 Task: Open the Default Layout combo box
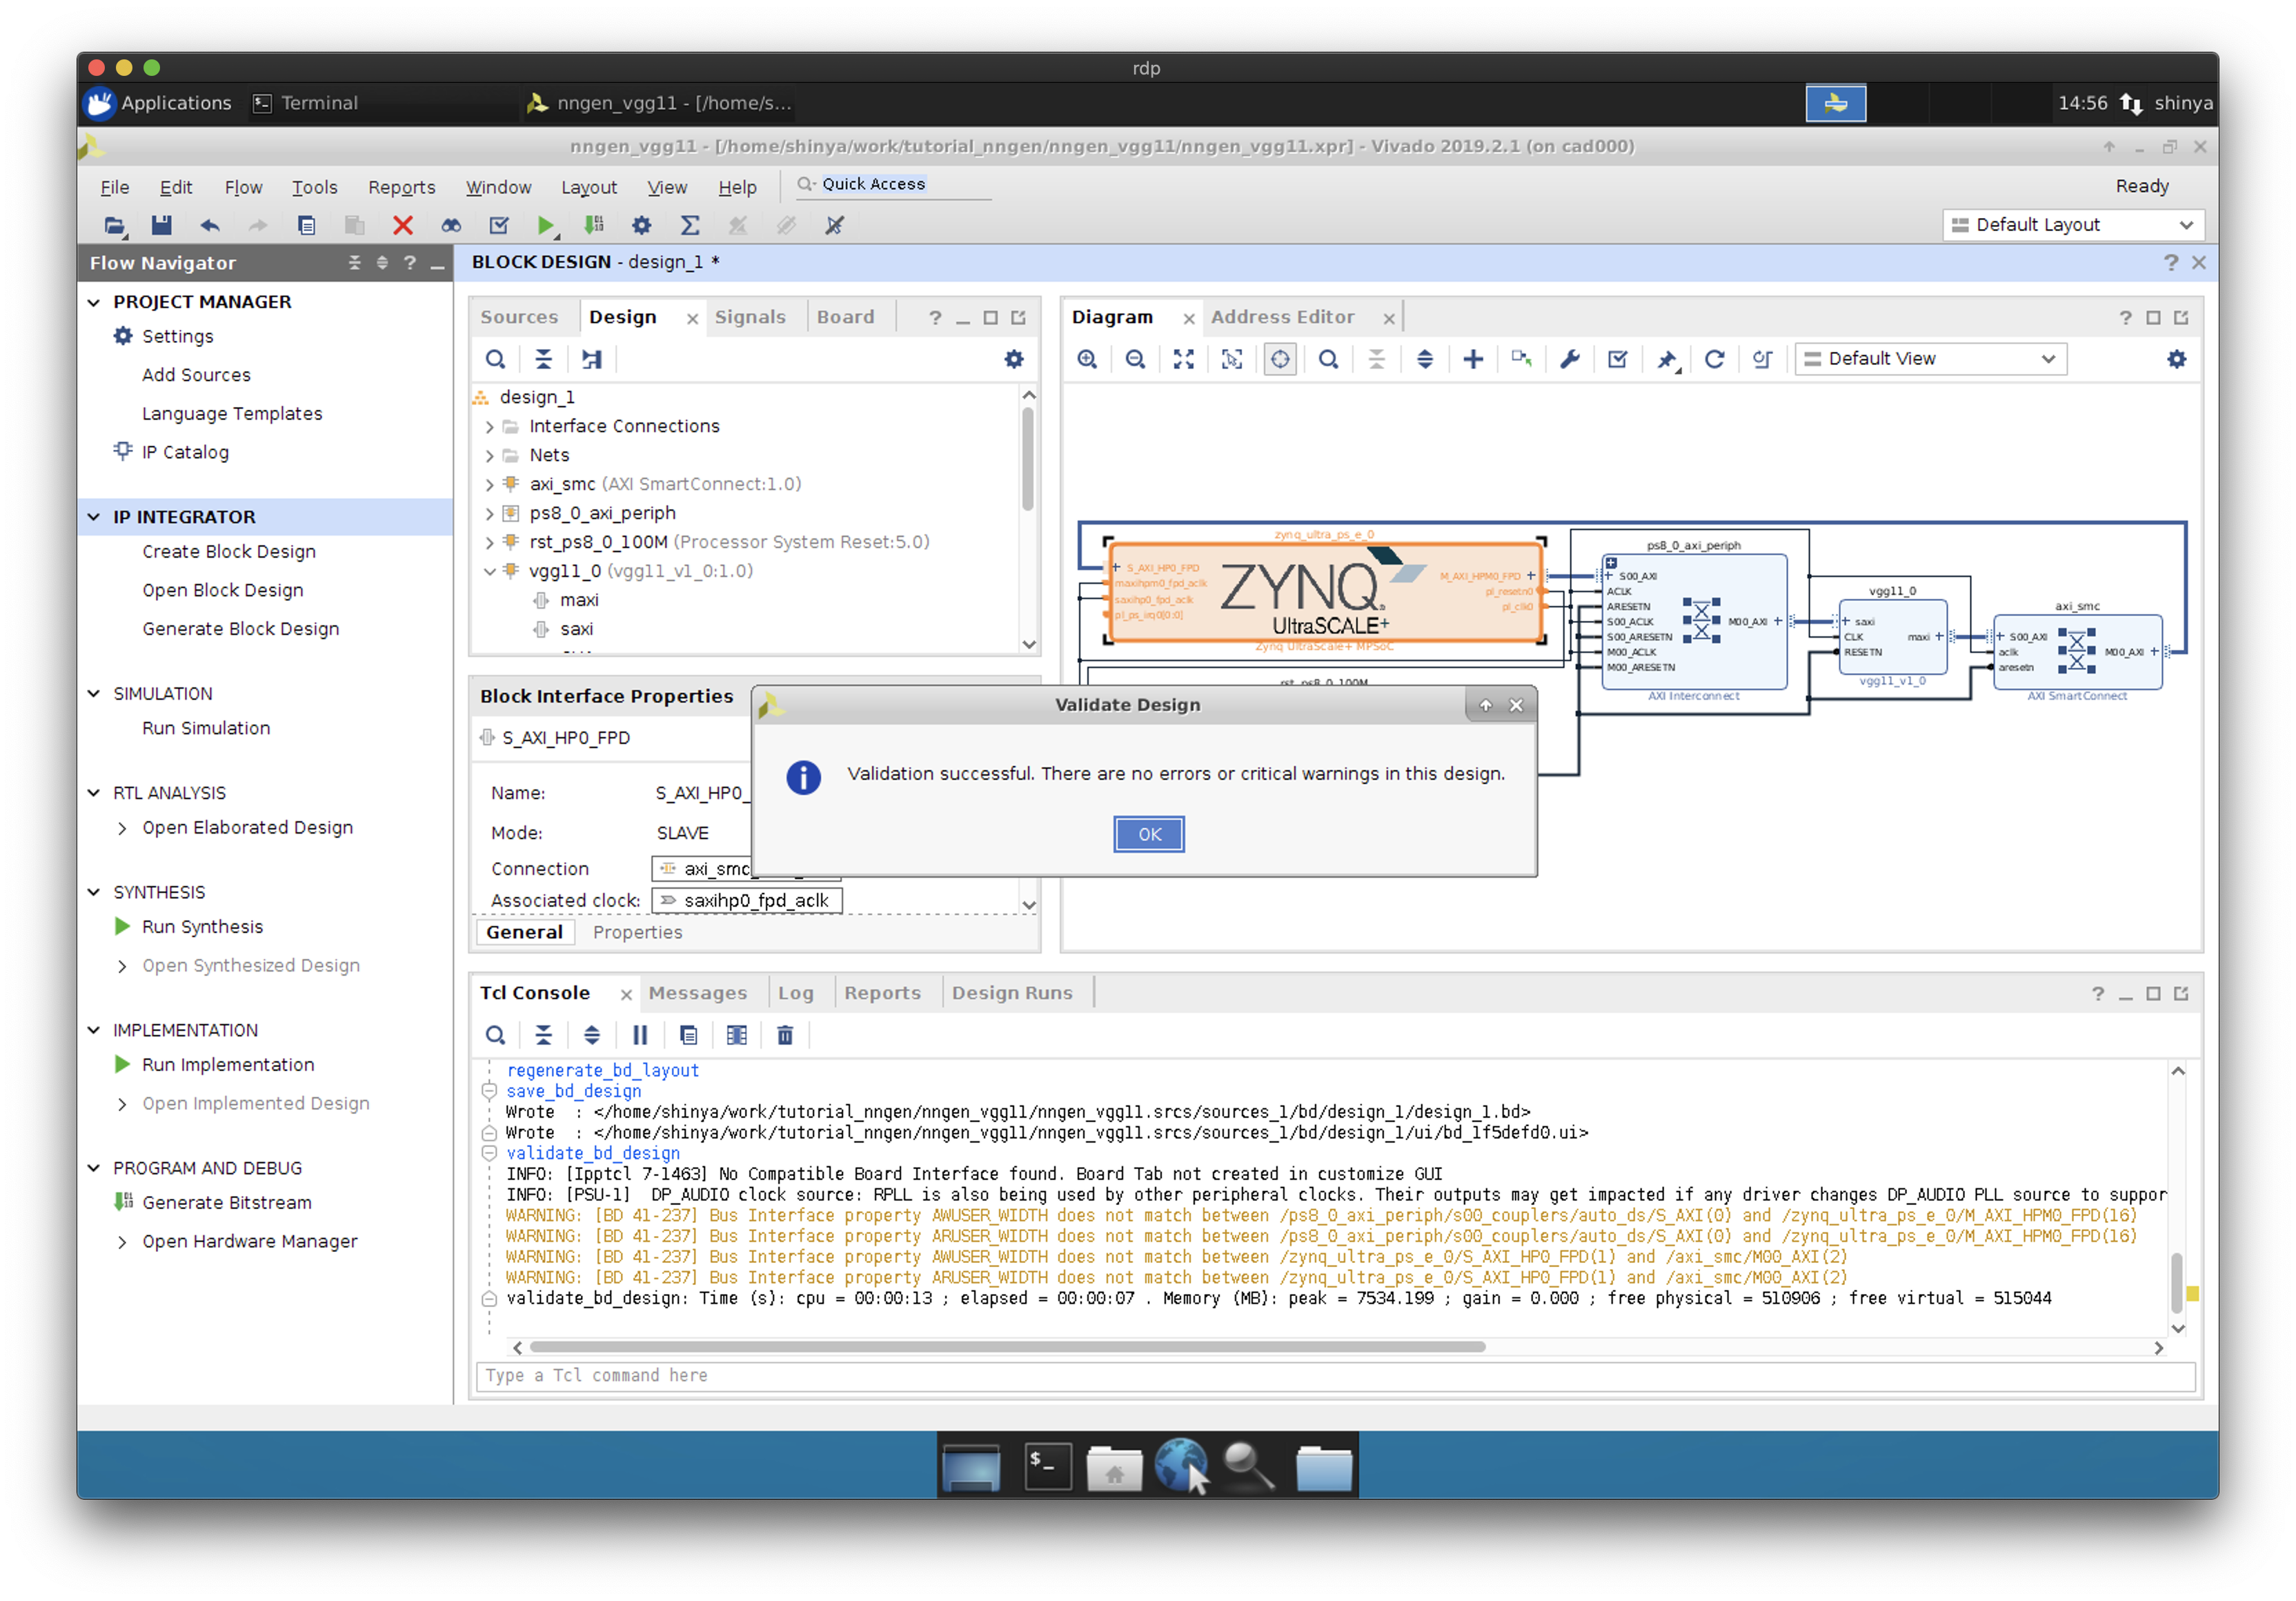2072,225
